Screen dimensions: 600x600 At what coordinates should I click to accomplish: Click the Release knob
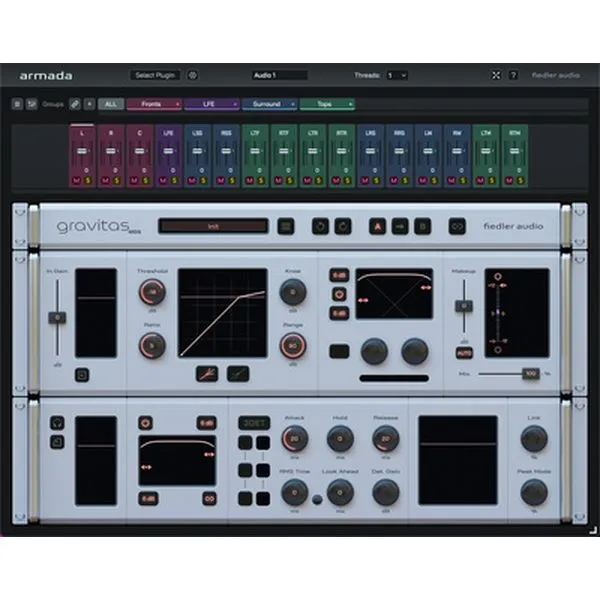pyautogui.click(x=386, y=439)
